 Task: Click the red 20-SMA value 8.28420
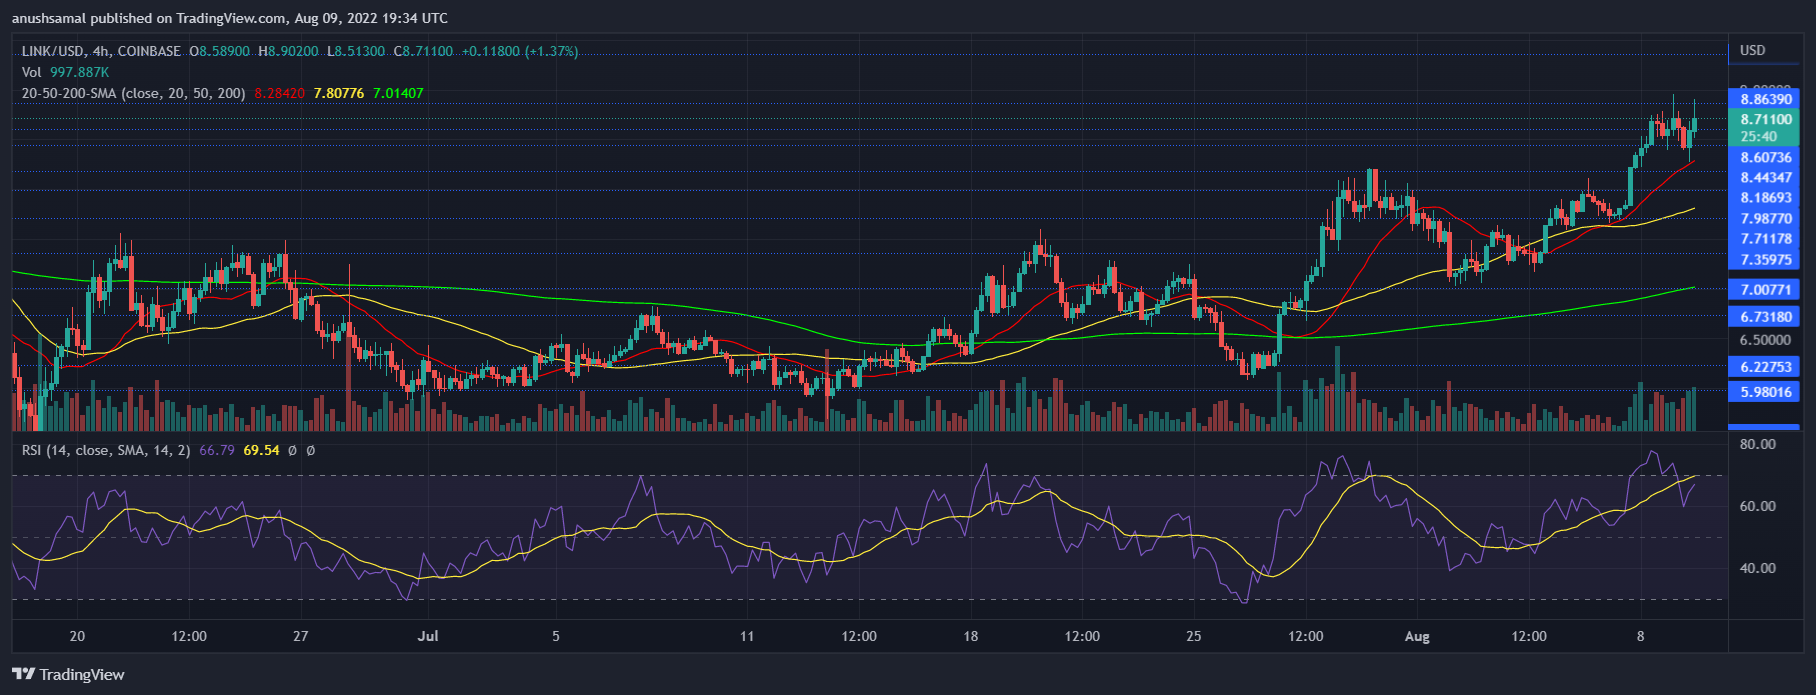280,93
